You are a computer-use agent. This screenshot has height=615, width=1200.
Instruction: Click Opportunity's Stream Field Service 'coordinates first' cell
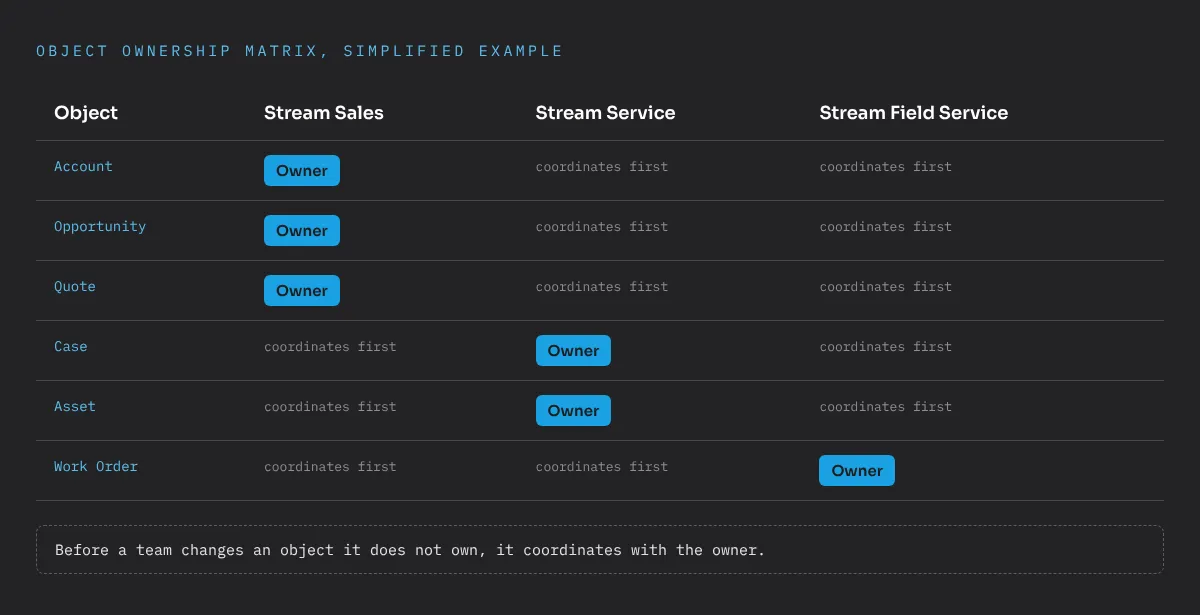(886, 227)
